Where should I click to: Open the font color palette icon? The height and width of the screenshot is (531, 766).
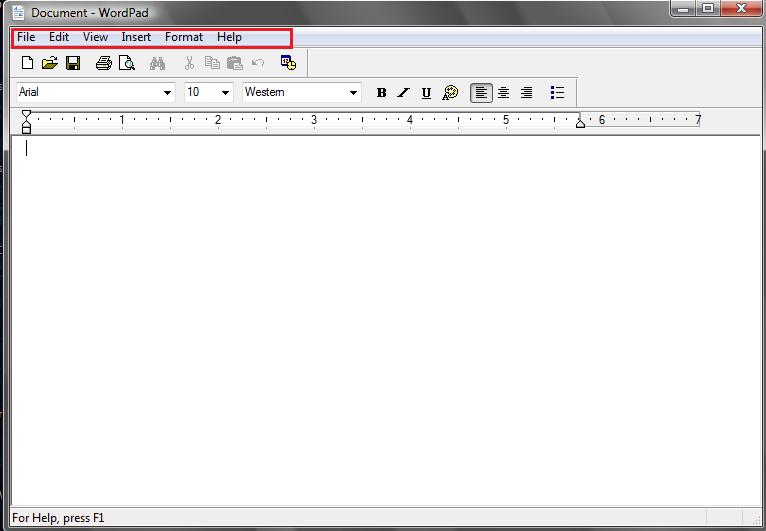pos(450,92)
